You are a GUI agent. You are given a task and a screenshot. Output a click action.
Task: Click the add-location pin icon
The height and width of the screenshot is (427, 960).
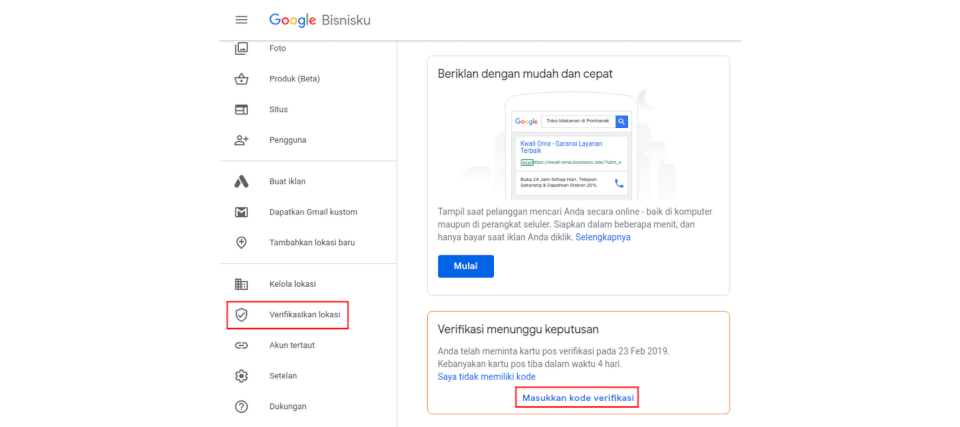coord(241,243)
